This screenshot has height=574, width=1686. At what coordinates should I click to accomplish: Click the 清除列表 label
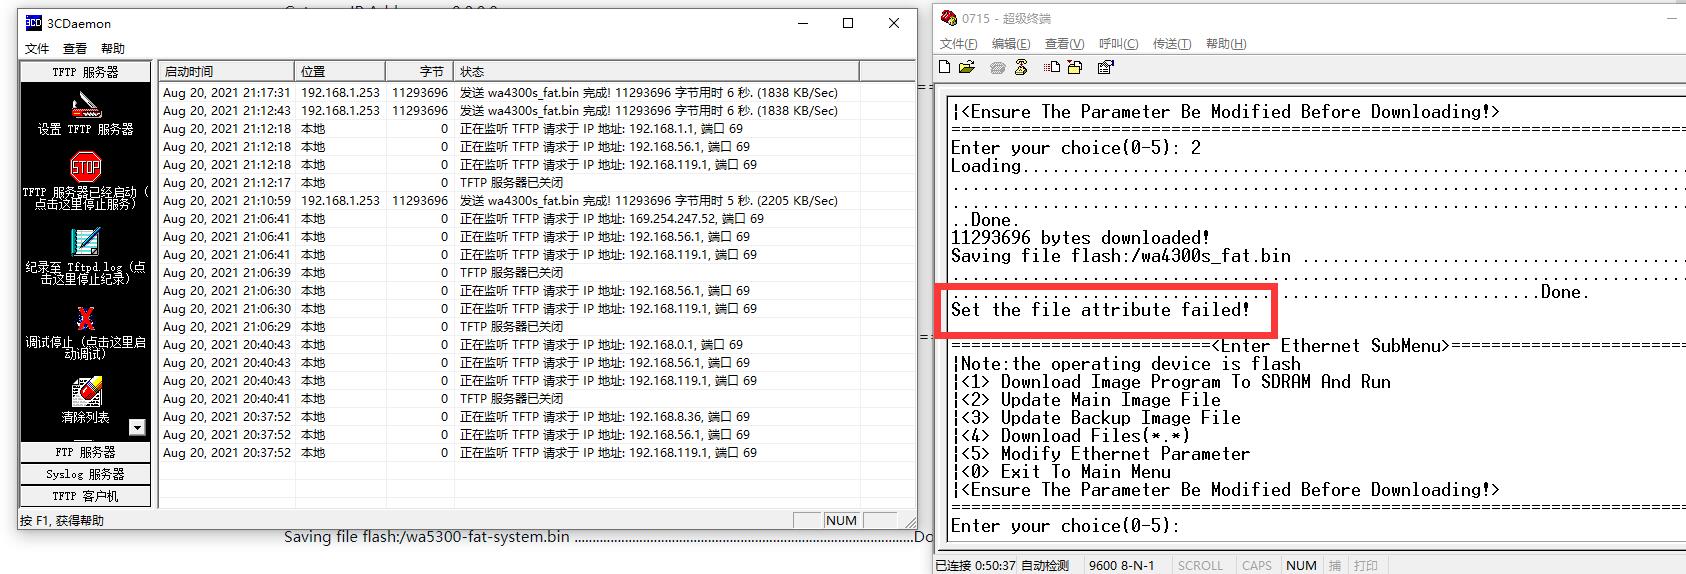[x=86, y=417]
